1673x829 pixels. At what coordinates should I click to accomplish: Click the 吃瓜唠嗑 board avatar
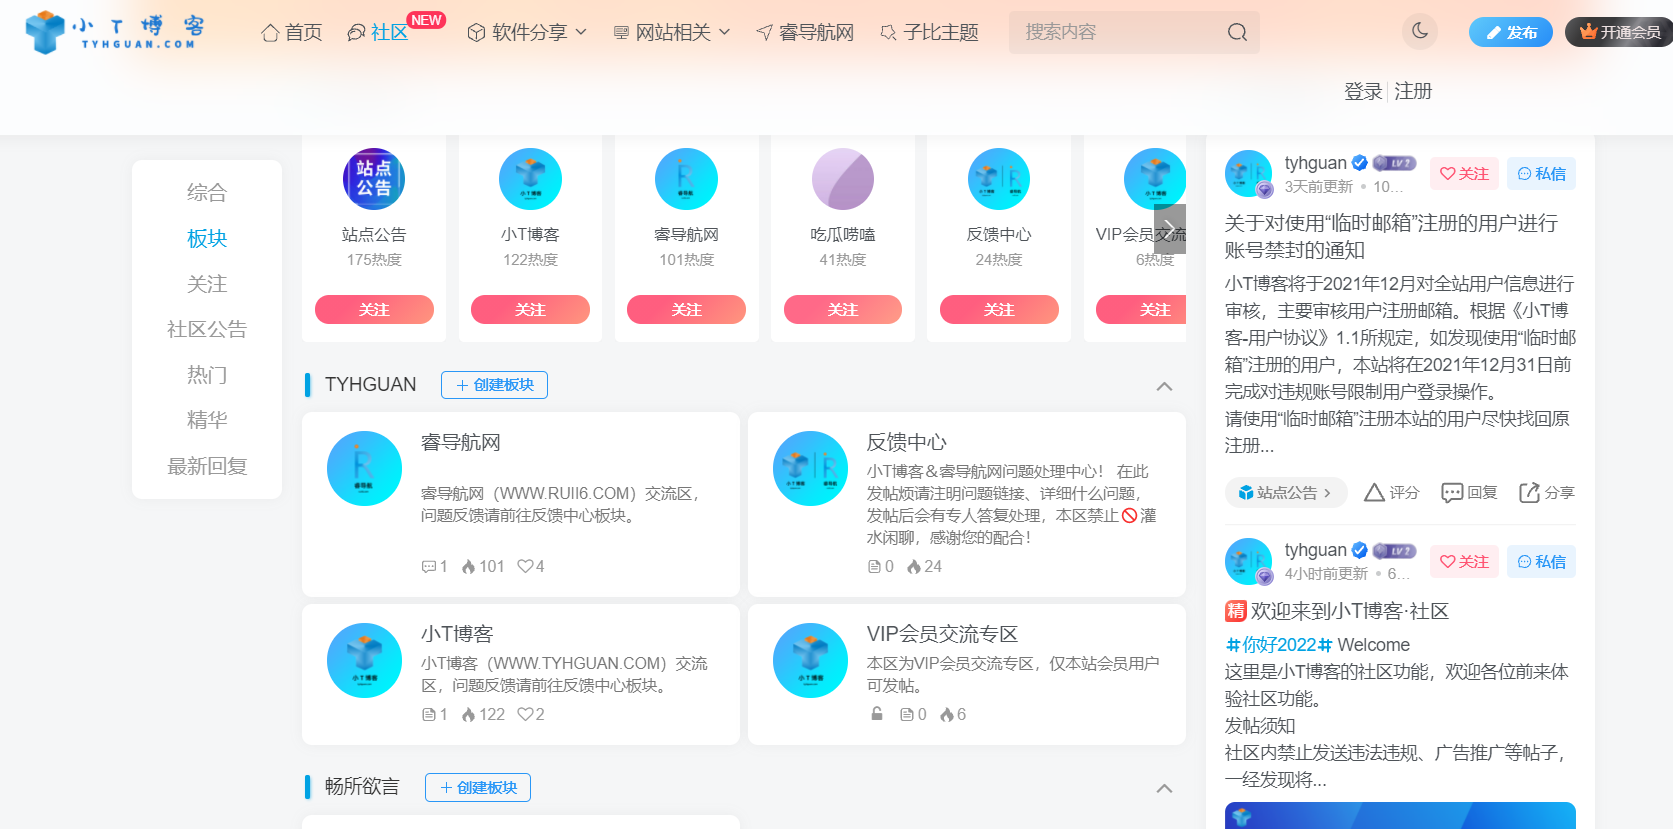point(842,179)
